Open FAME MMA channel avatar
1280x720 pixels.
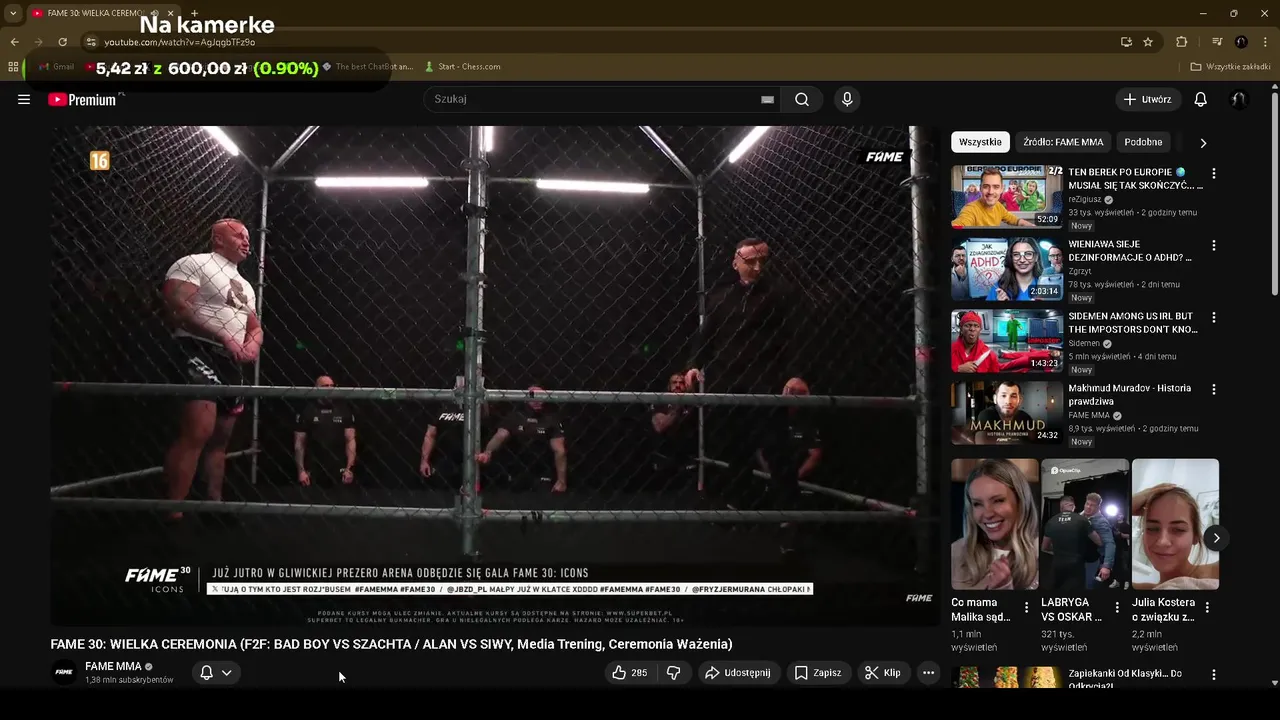64,672
